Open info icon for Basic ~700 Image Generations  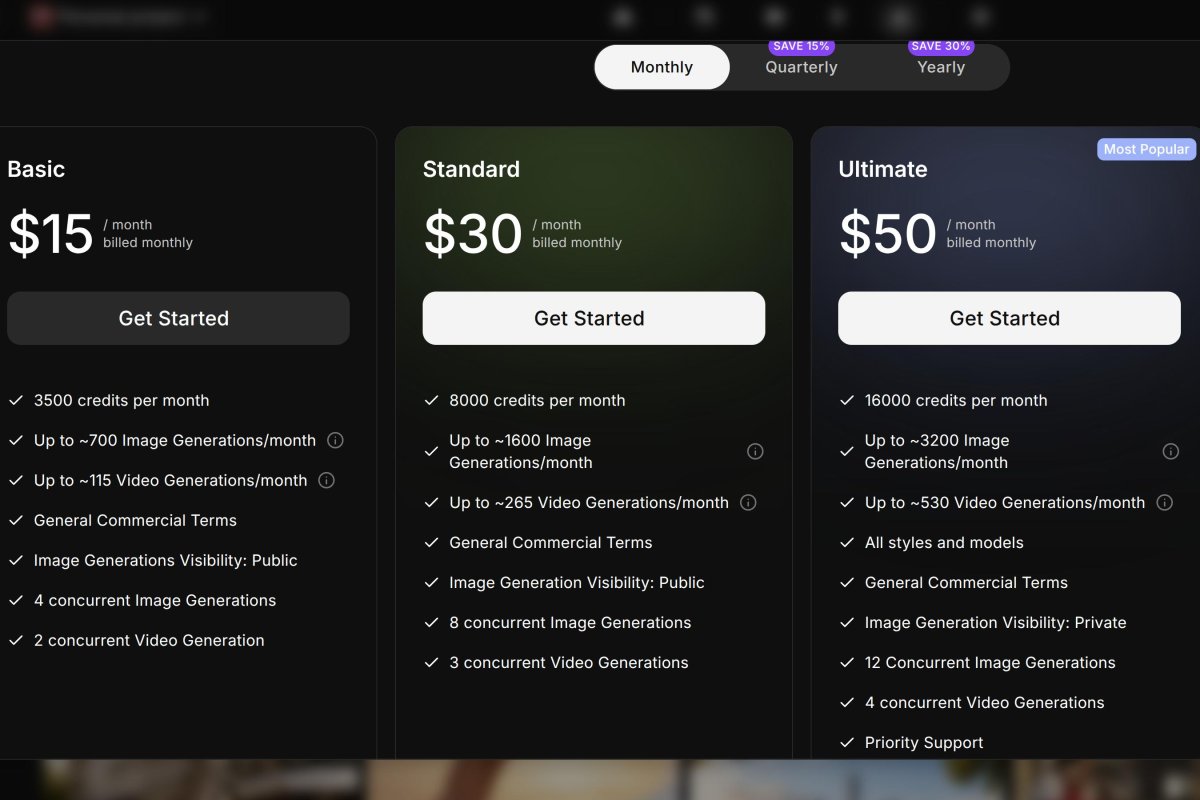click(336, 440)
